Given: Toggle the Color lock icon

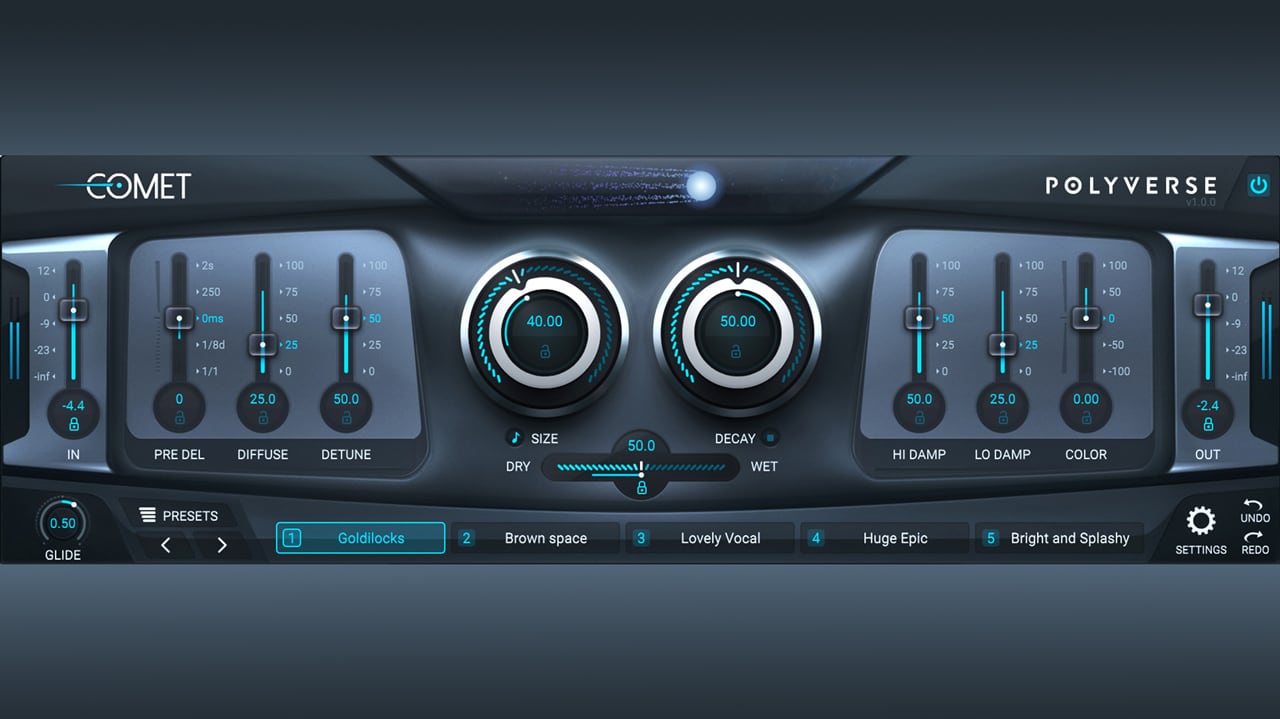Looking at the screenshot, I should pos(1085,418).
